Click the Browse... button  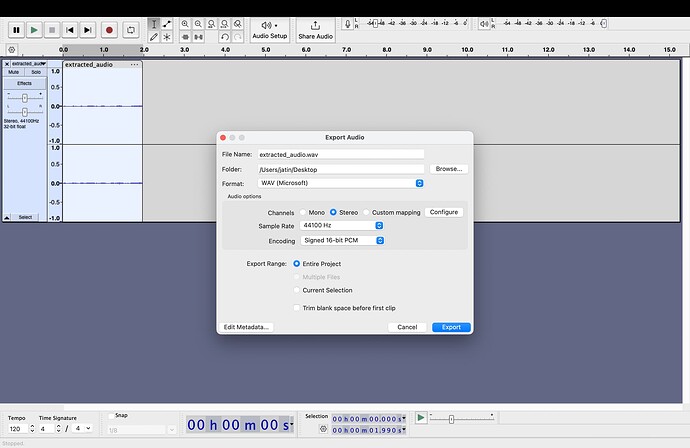coord(449,169)
